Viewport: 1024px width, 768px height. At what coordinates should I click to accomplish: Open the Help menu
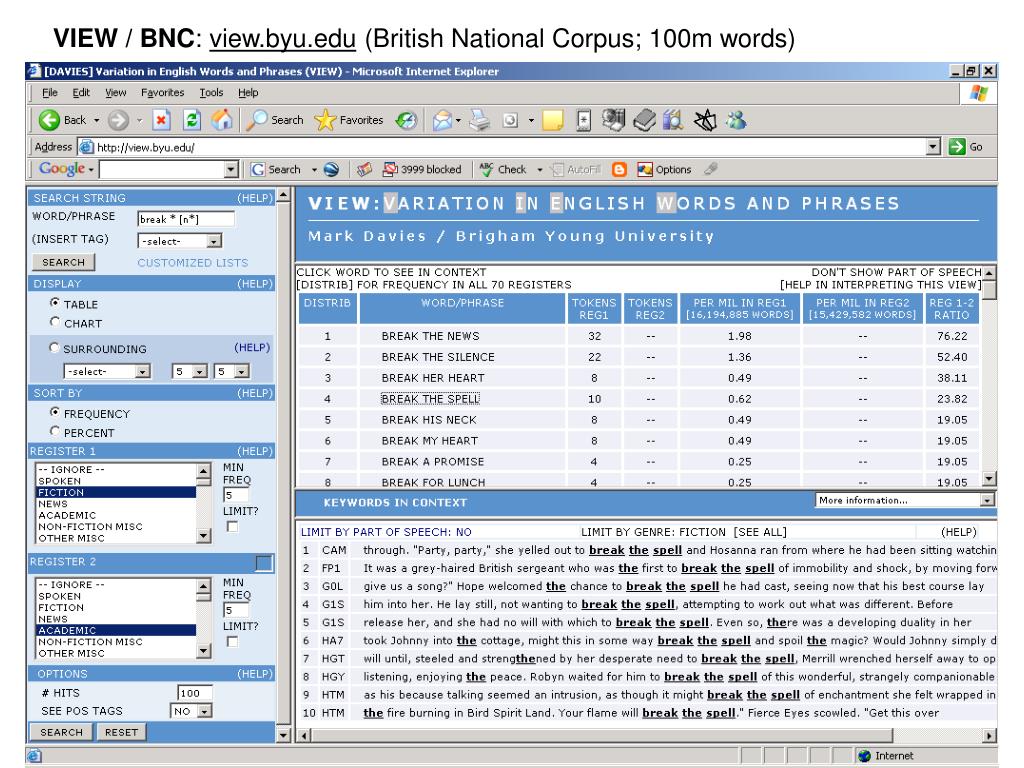(248, 93)
